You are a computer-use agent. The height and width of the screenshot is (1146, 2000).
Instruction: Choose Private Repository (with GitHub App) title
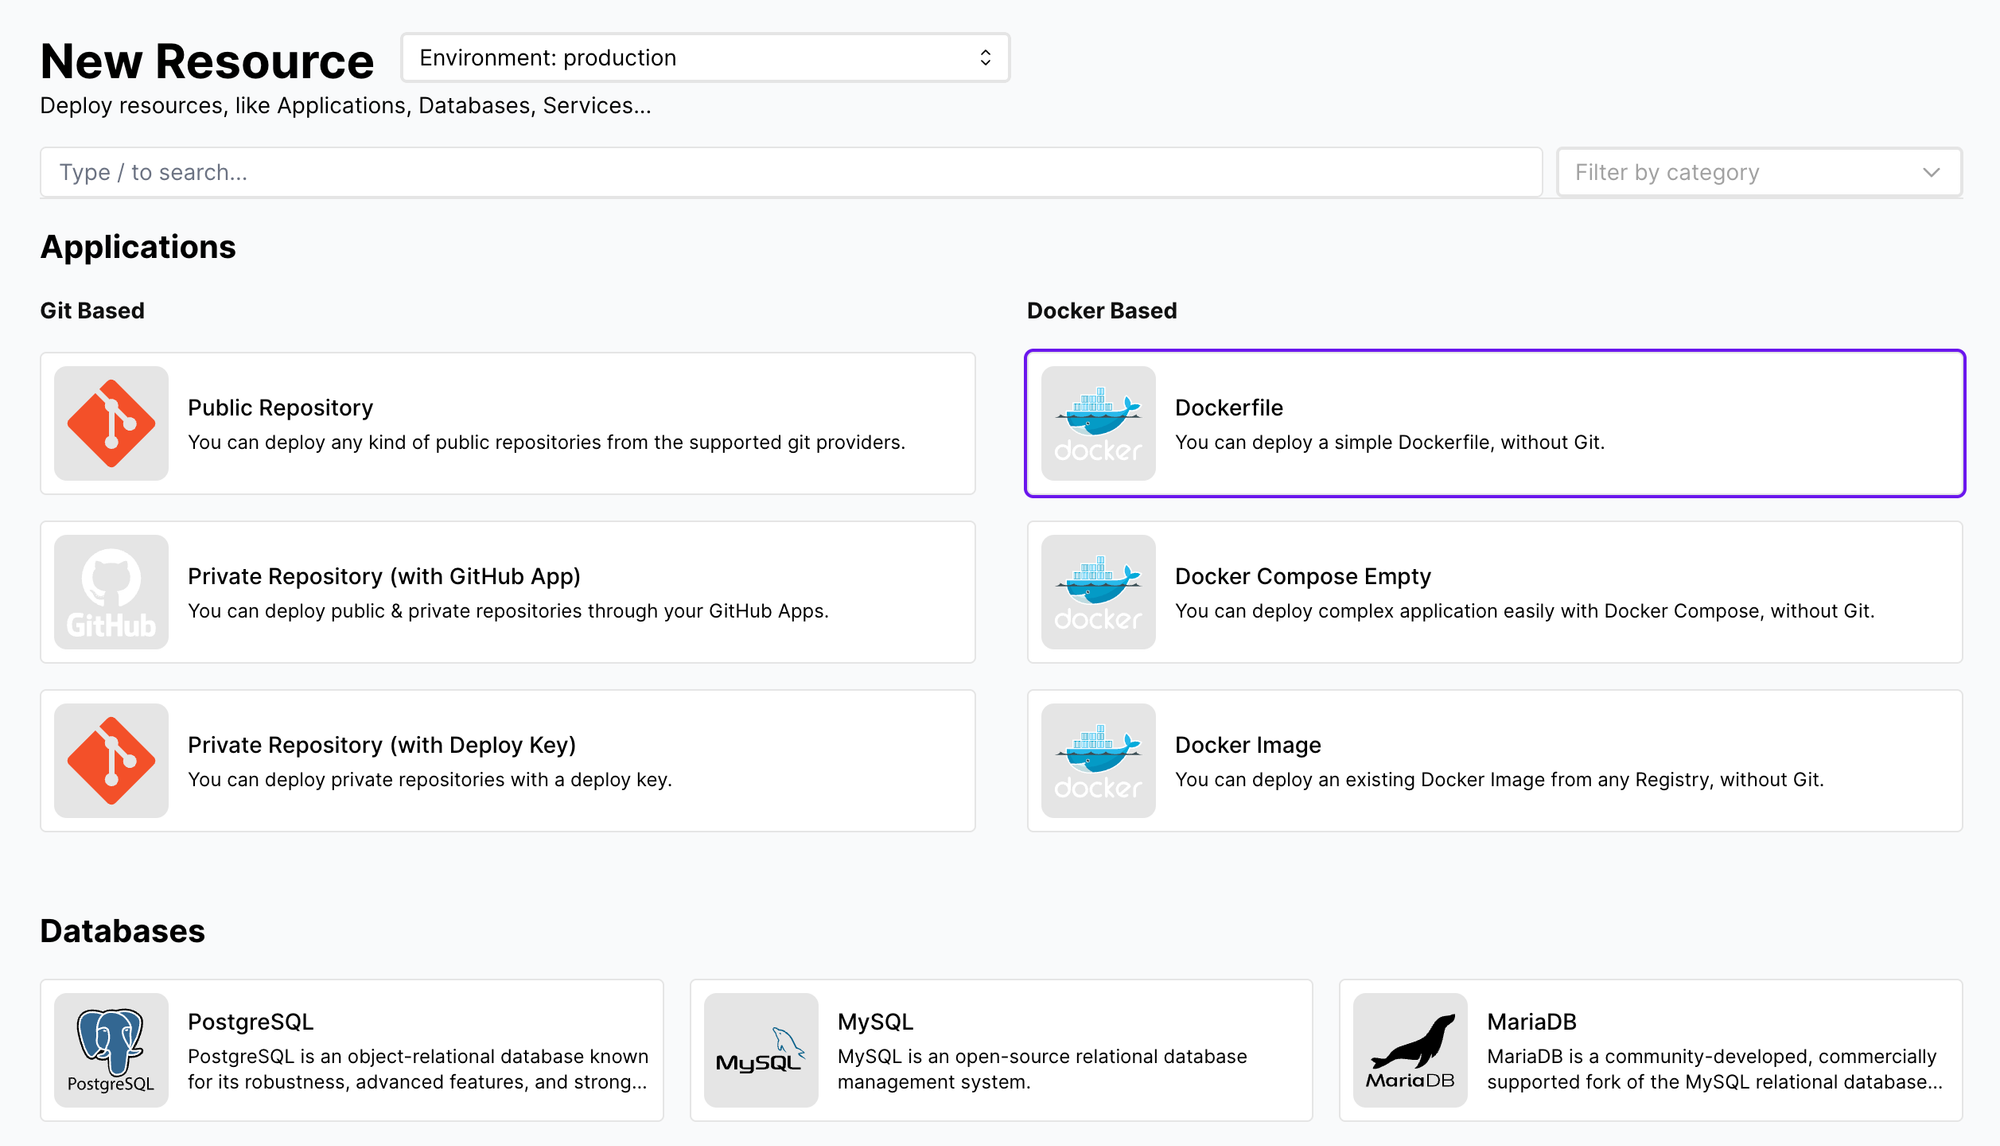384,577
